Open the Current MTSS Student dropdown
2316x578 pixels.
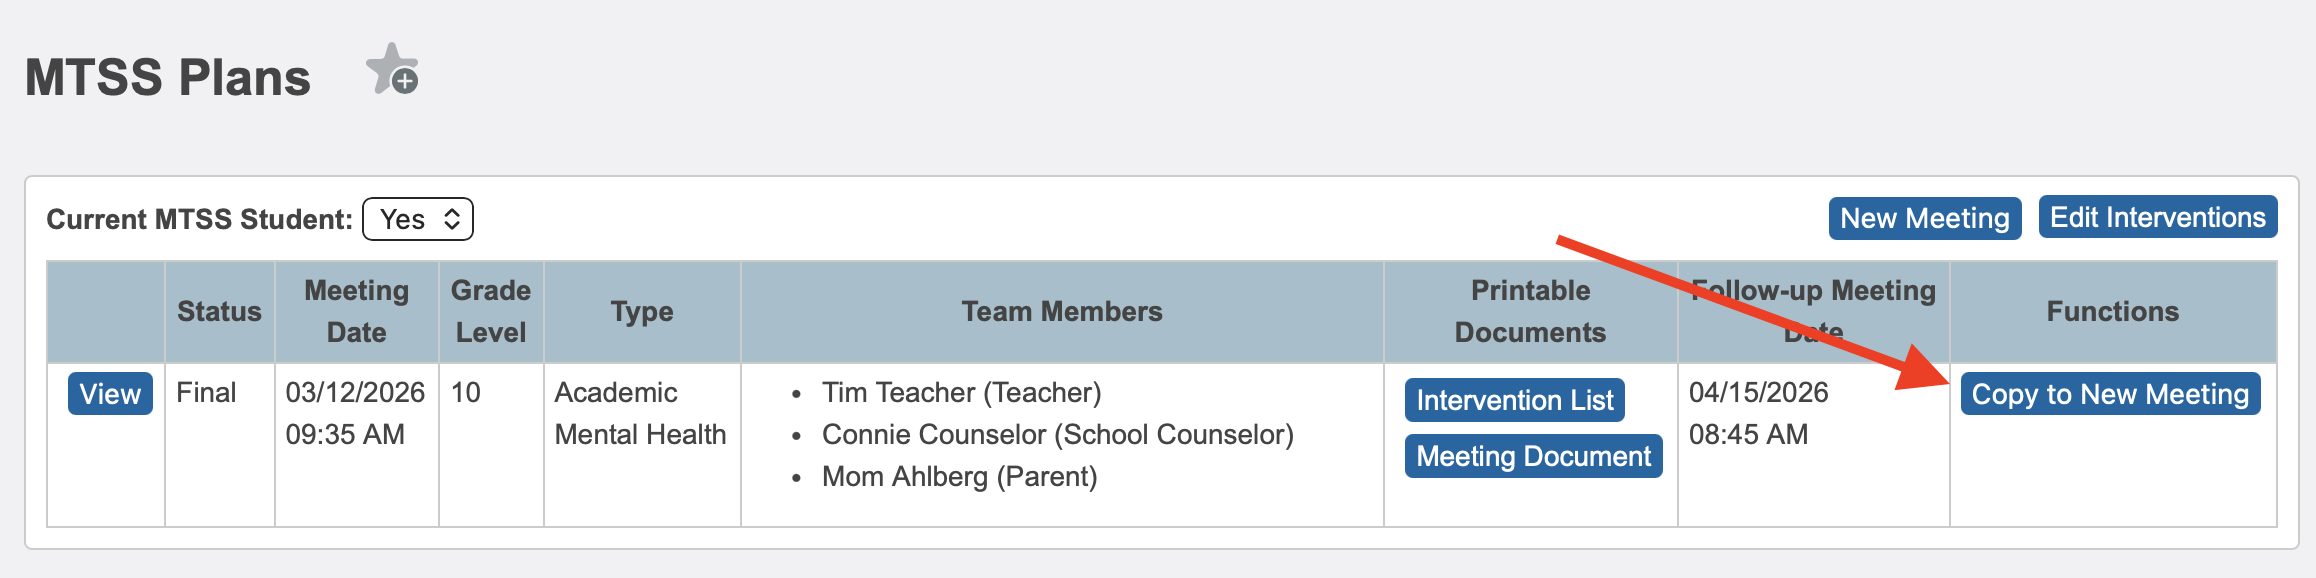coord(418,219)
